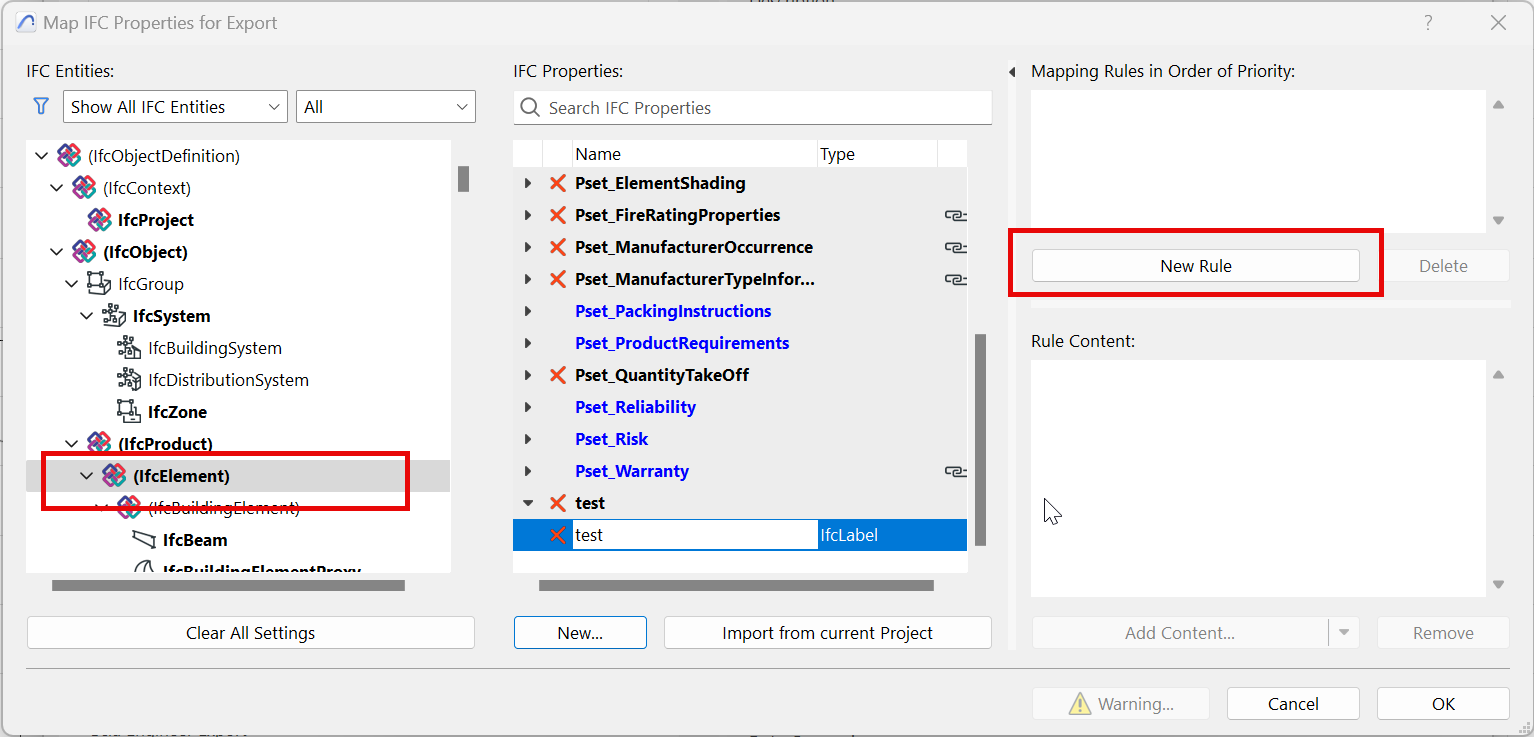Click Import from current Project
This screenshot has height=737, width=1534.
[827, 633]
